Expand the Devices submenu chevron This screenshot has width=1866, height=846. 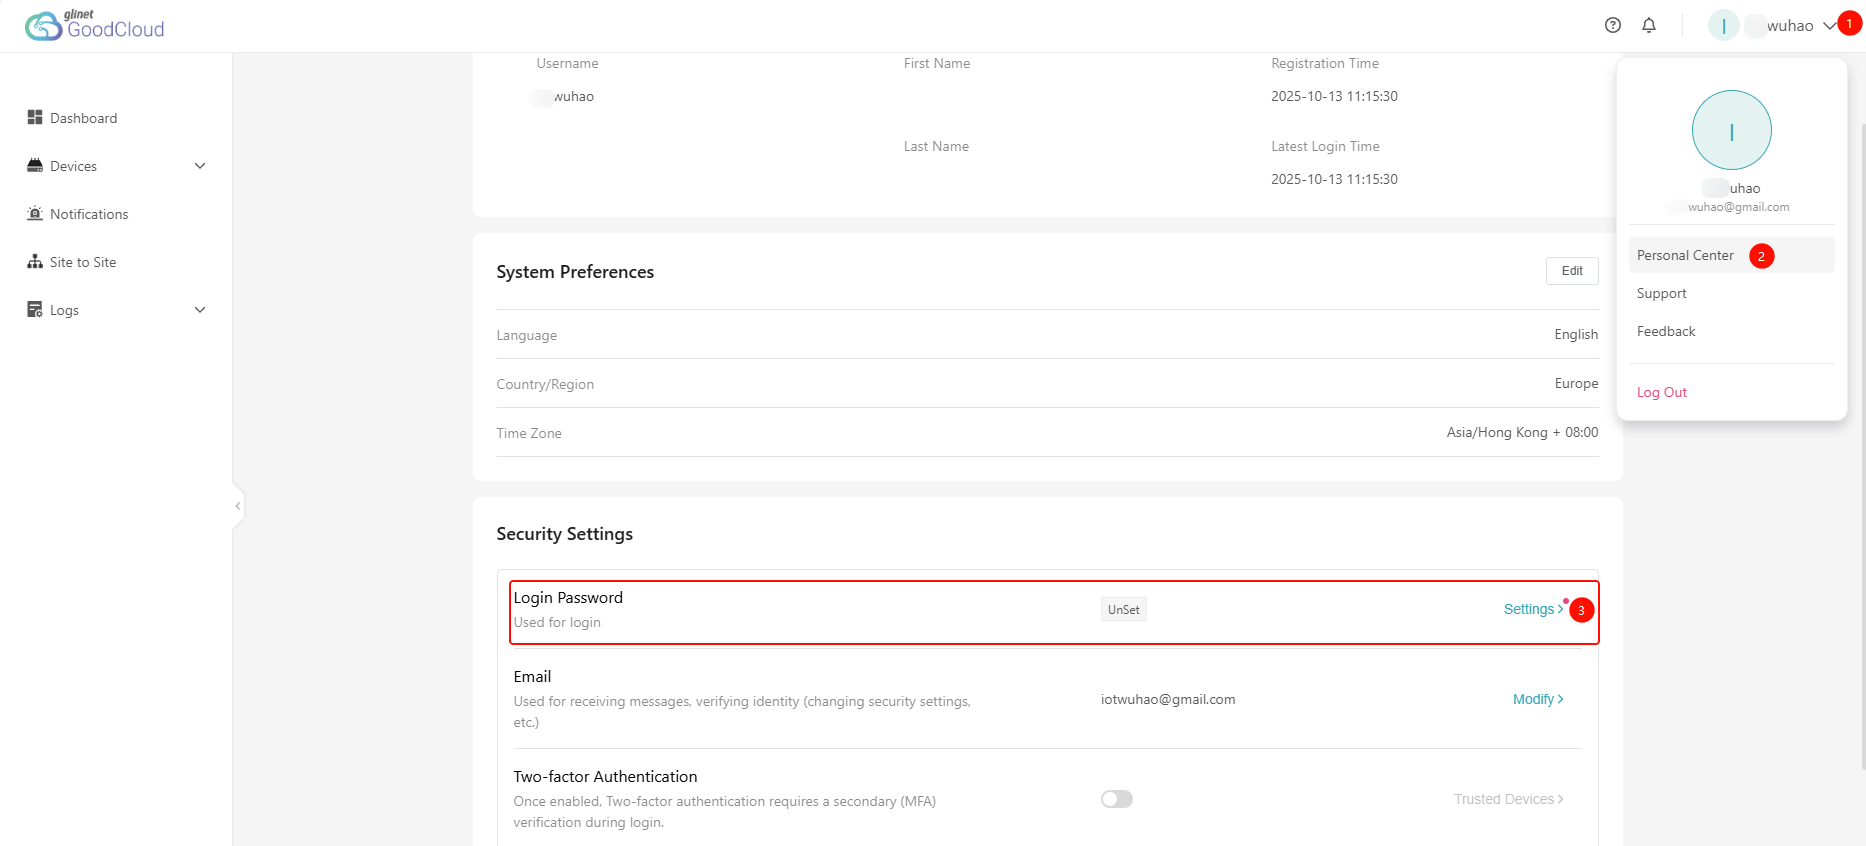[200, 166]
